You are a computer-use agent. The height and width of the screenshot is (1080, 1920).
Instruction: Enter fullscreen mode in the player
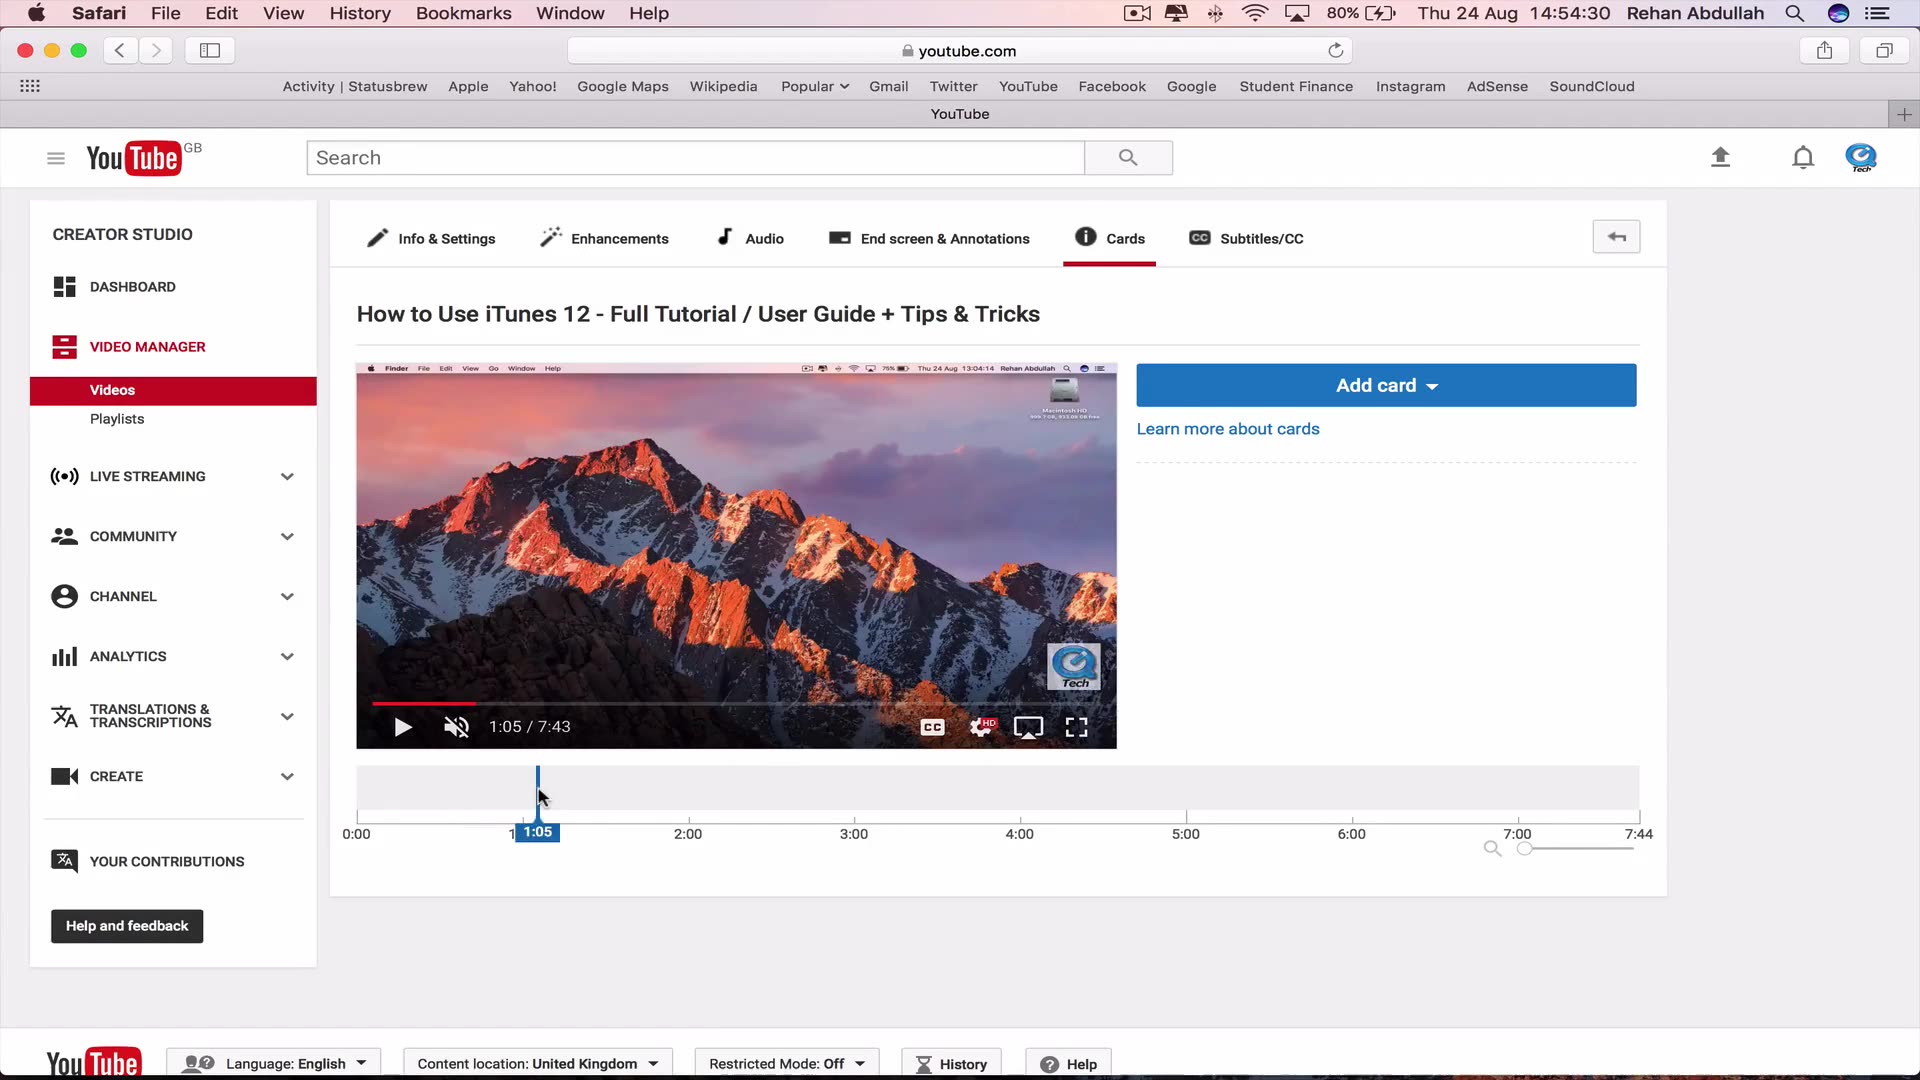pyautogui.click(x=1076, y=727)
